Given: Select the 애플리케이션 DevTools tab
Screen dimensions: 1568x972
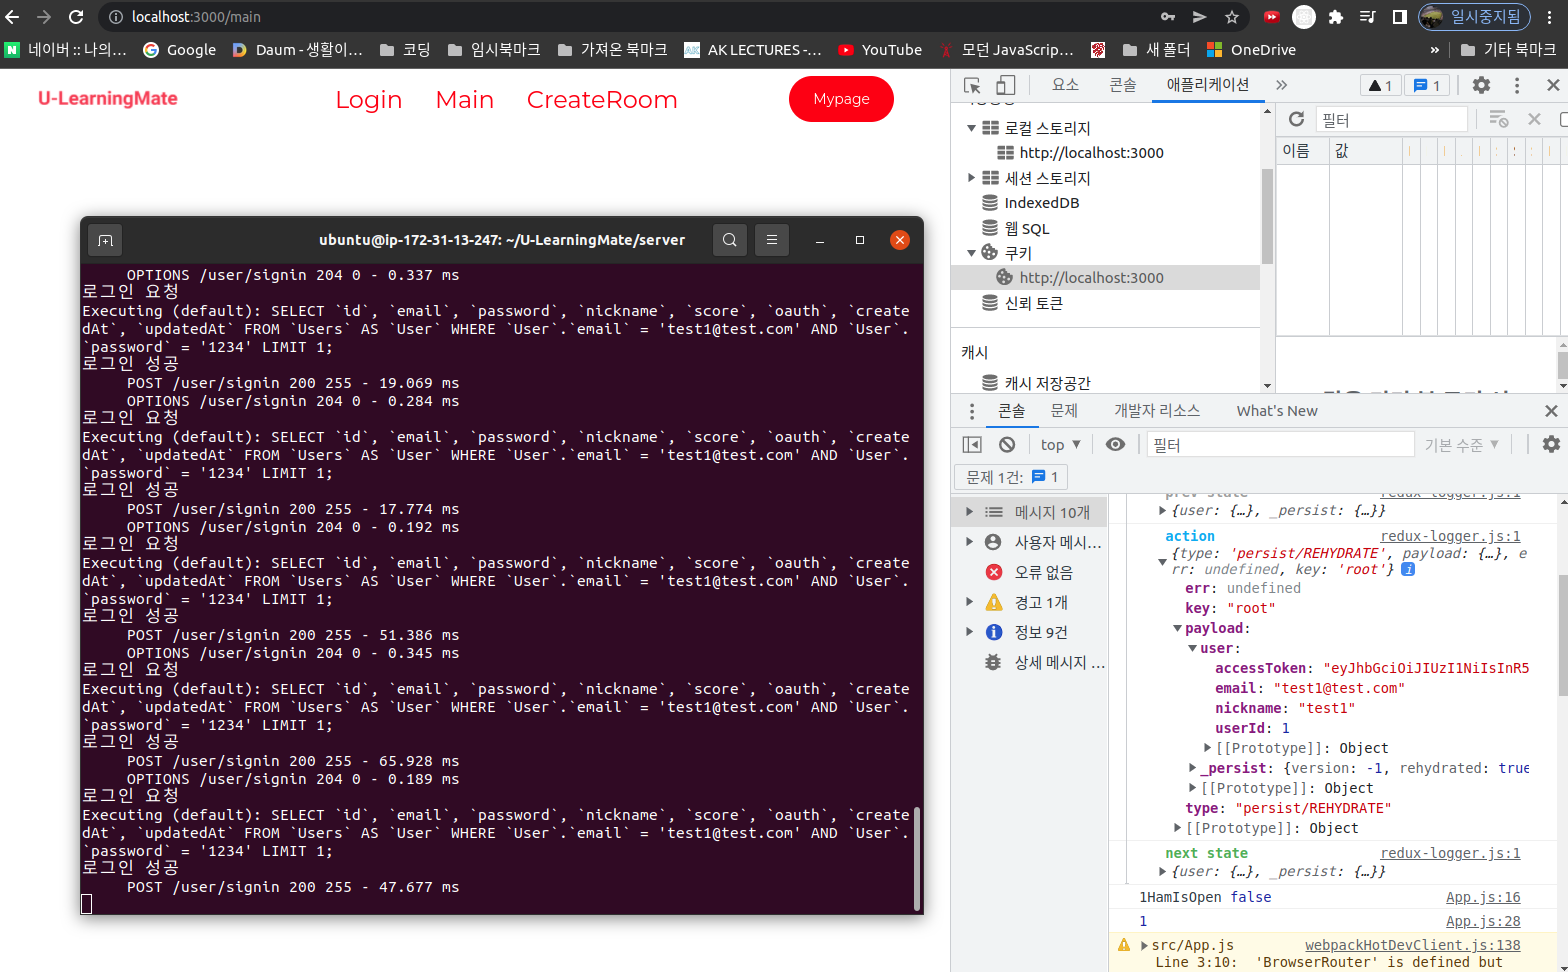Looking at the screenshot, I should click(1208, 85).
